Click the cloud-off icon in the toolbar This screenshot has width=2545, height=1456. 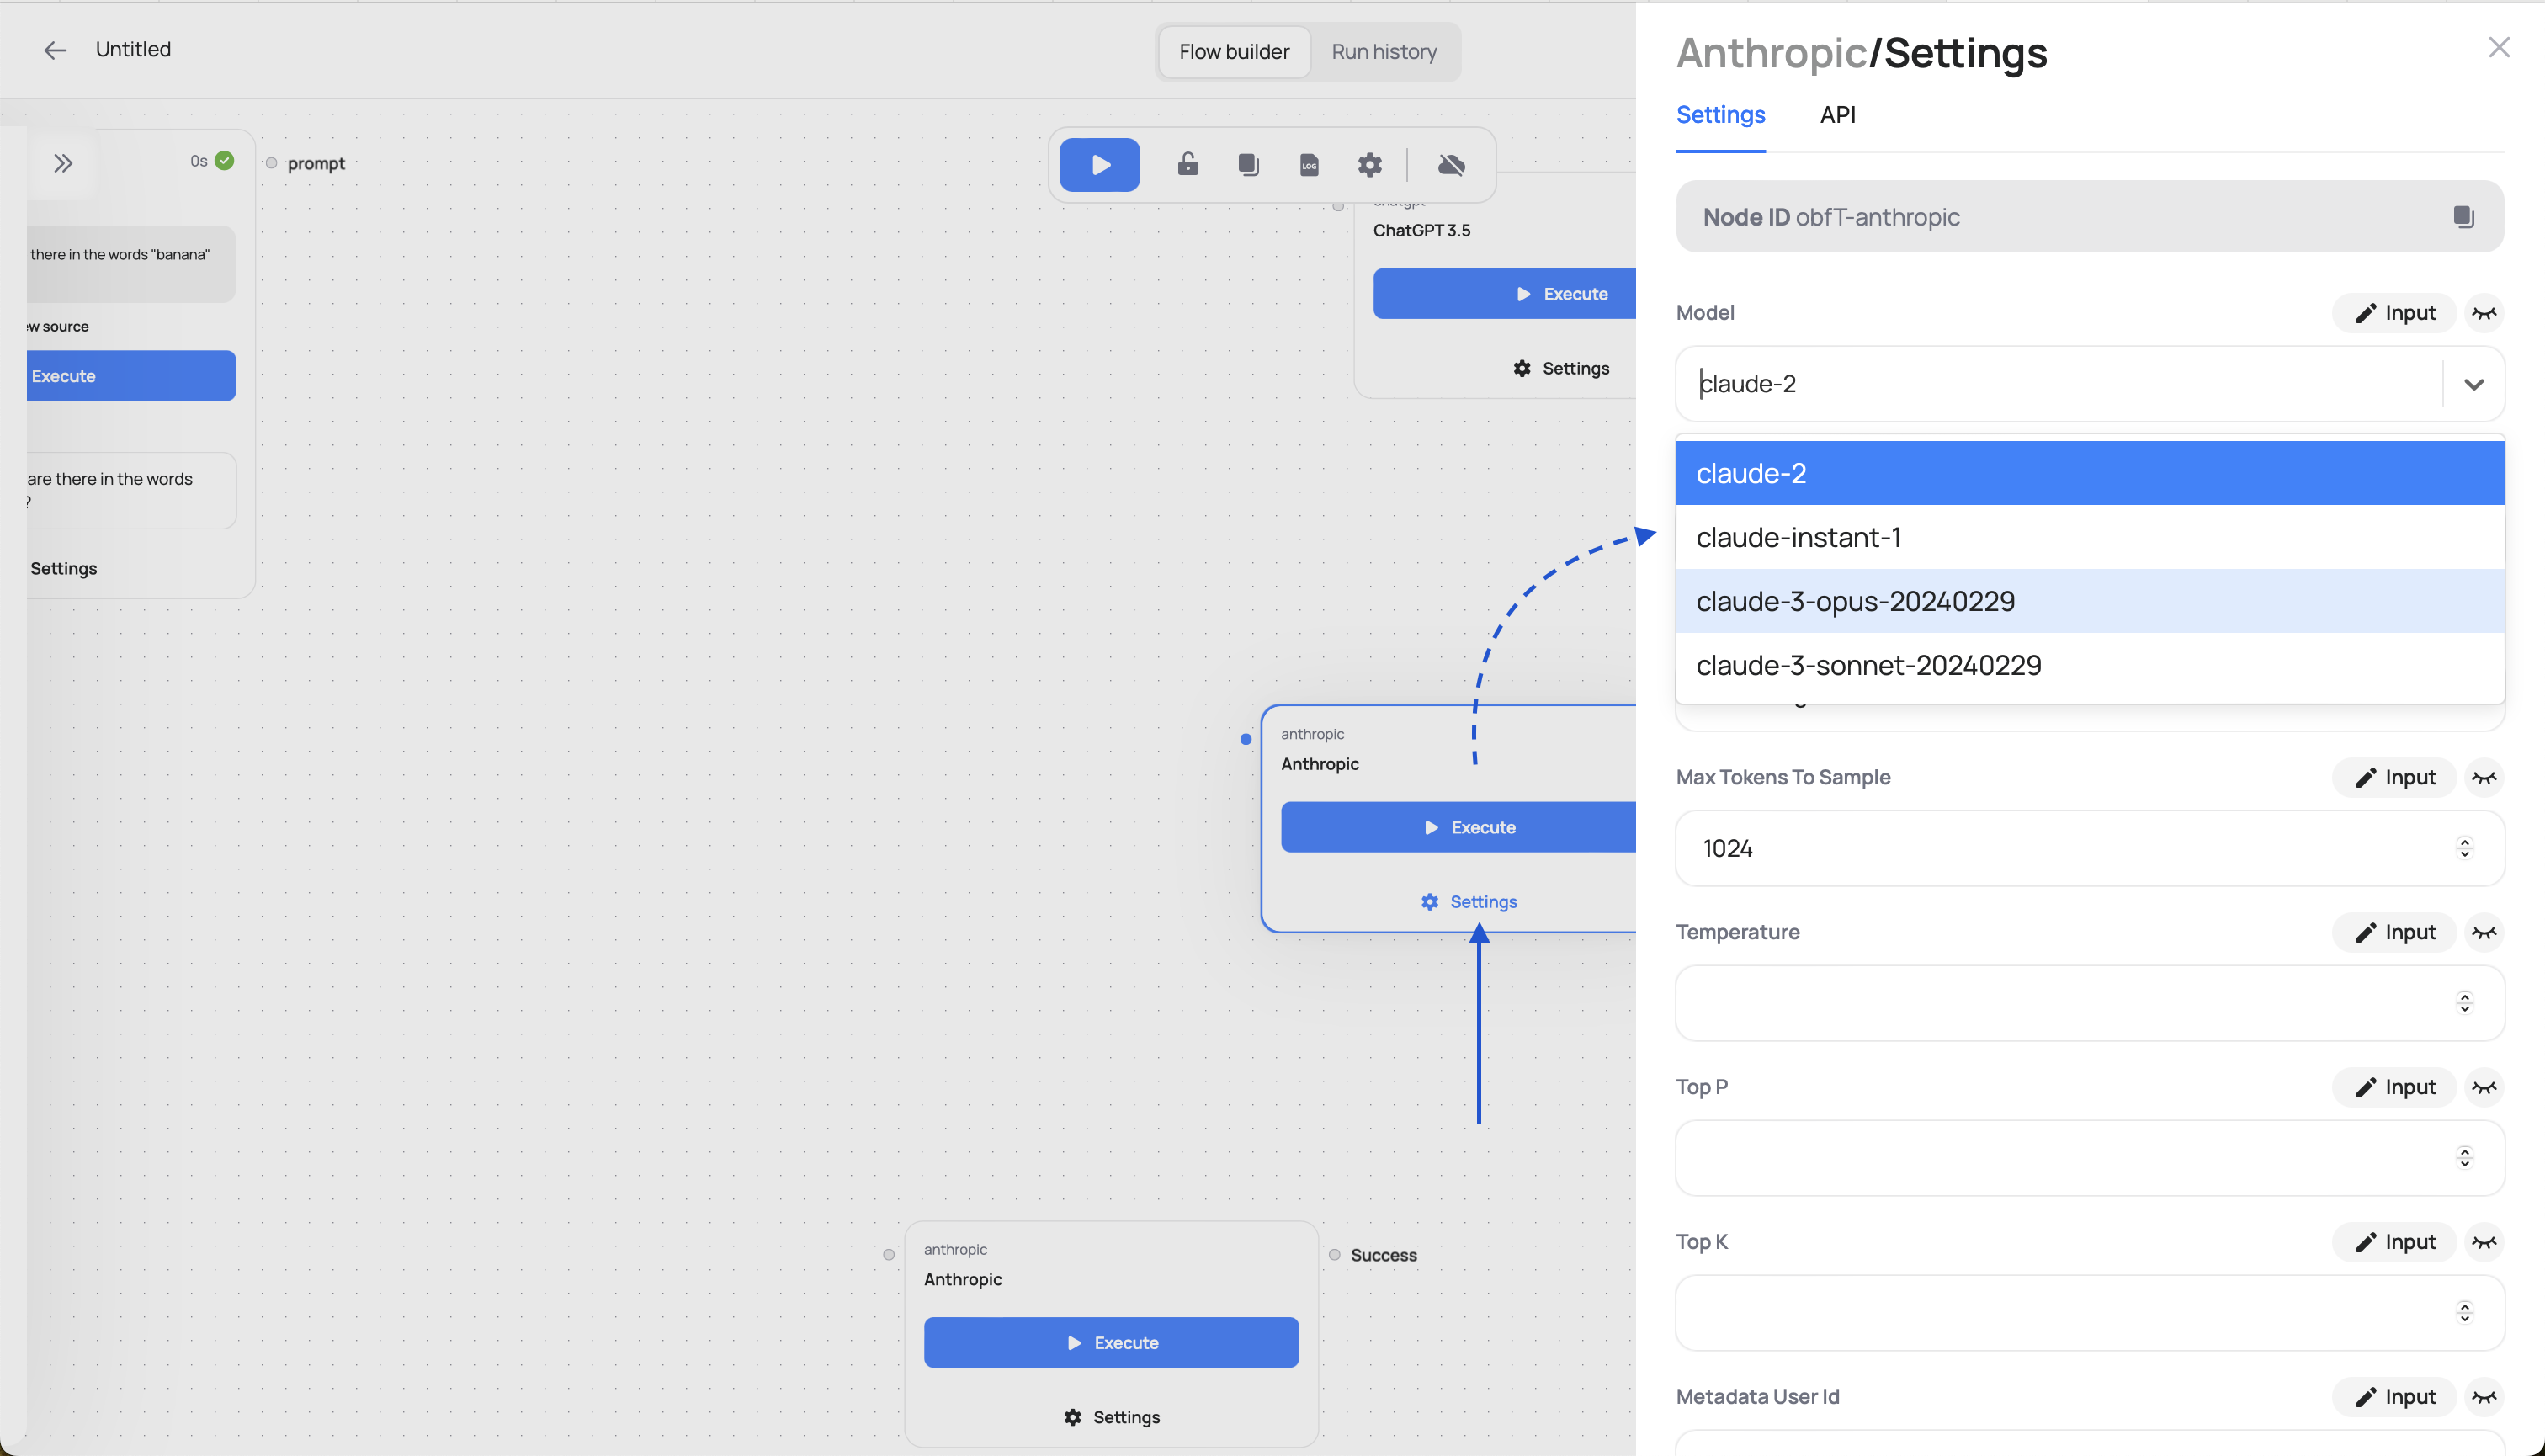click(1451, 165)
